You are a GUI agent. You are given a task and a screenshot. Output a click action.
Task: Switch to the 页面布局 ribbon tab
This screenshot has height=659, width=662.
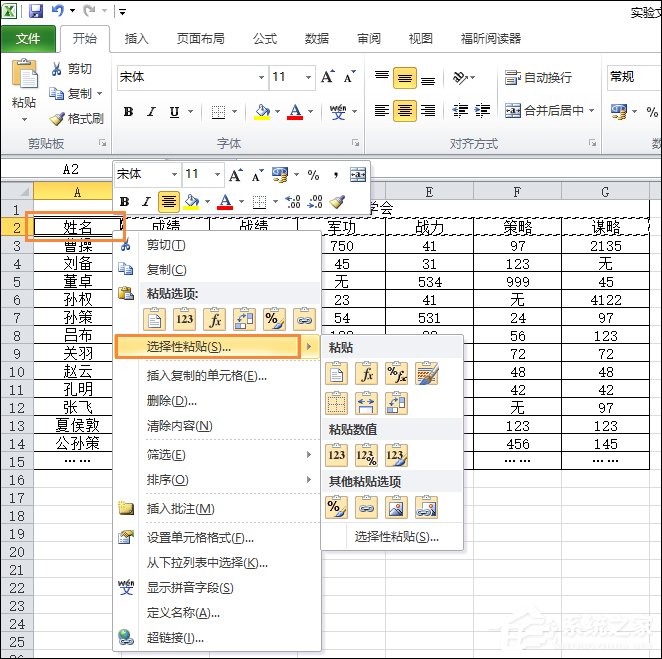(200, 39)
